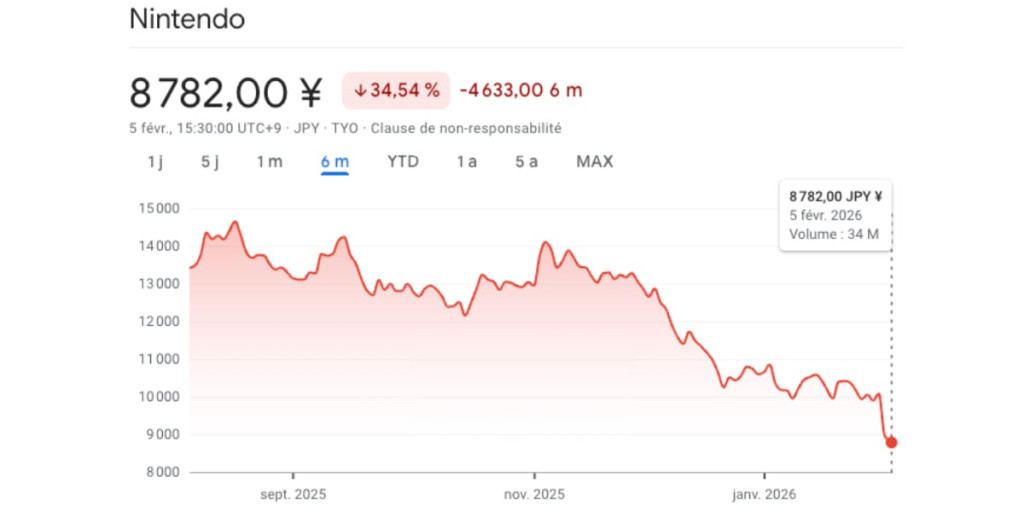
Task: Click the red end-point dot on chart
Action: (891, 442)
